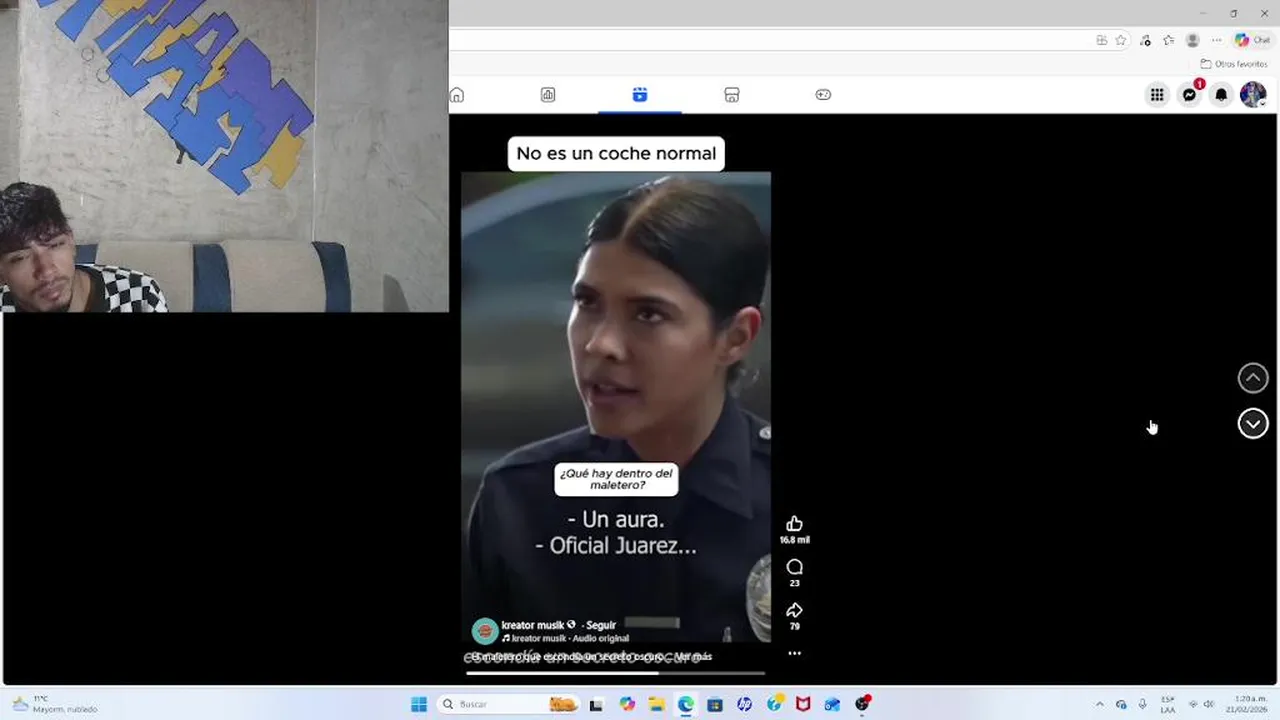Open OBS recording app taskbar icon
1280x720 pixels.
pyautogui.click(x=862, y=704)
